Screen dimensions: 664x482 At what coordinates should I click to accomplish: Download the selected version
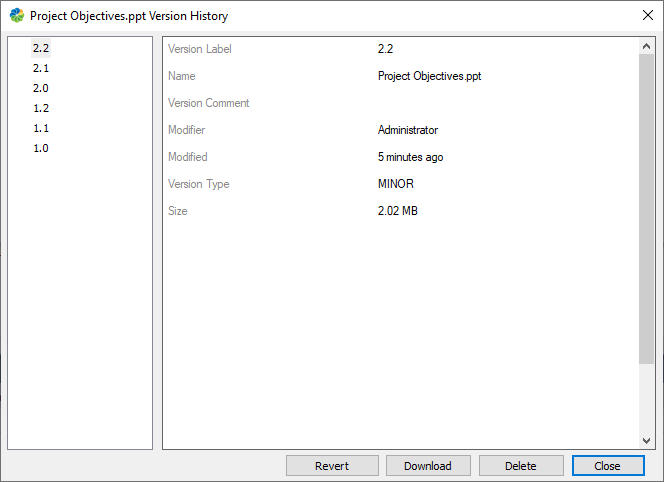428,466
